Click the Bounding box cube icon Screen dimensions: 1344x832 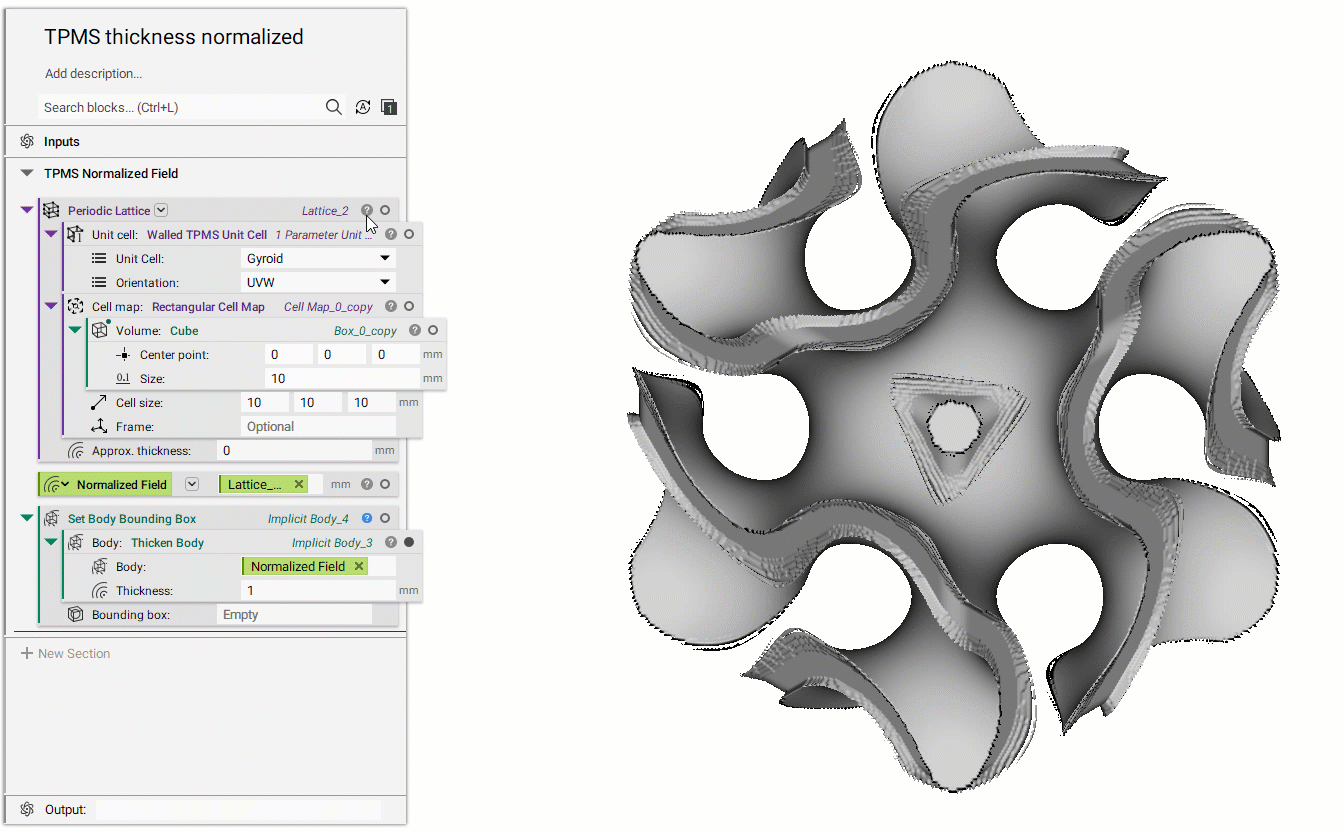75,614
